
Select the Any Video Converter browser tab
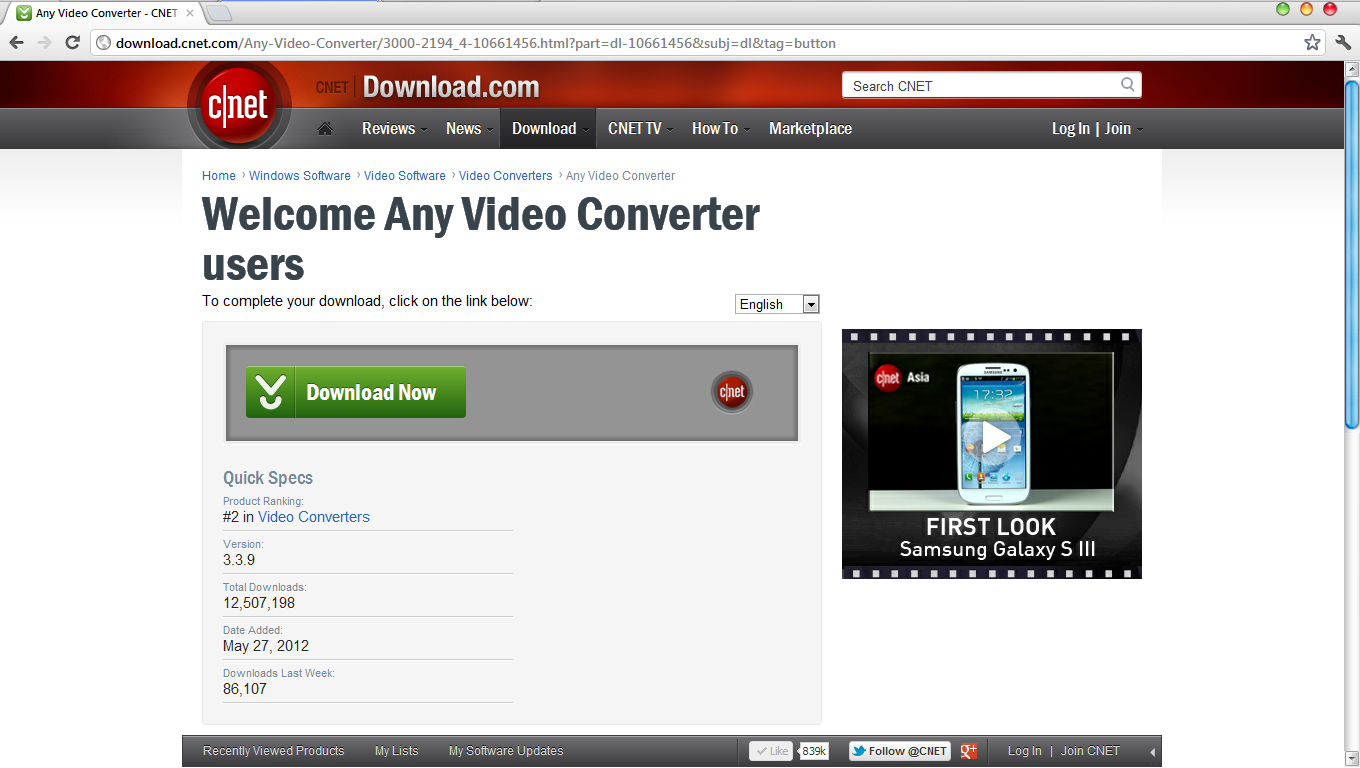tap(104, 13)
